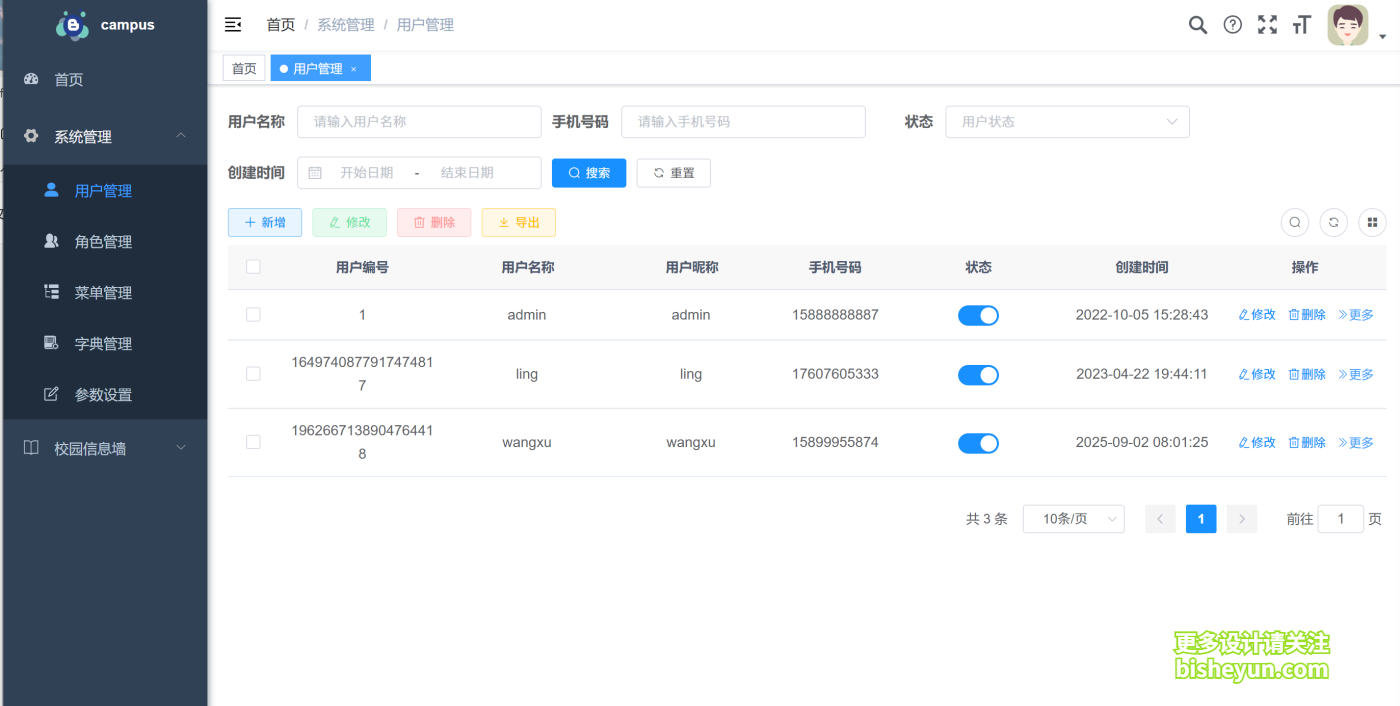Toggle admin user status switch

coord(978,314)
